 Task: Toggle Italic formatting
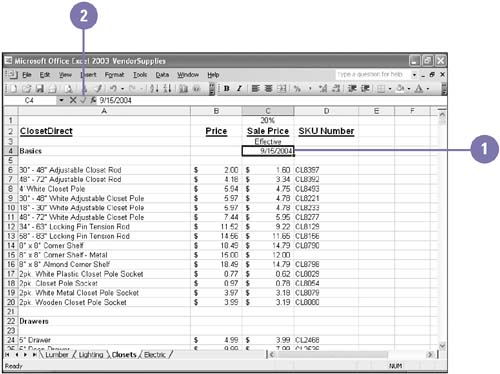(239, 89)
